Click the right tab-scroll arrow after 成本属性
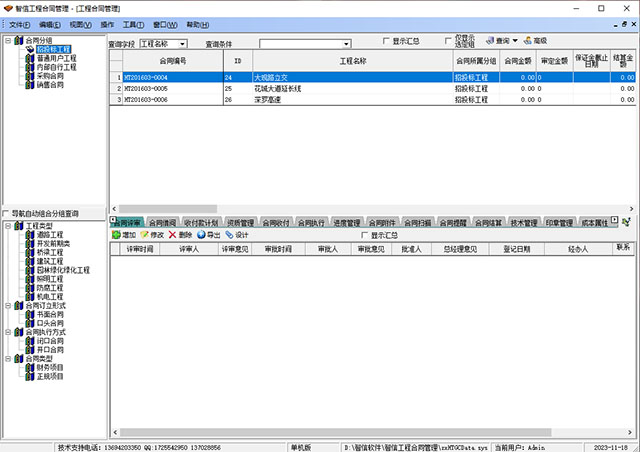This screenshot has width=640, height=452. (615, 220)
